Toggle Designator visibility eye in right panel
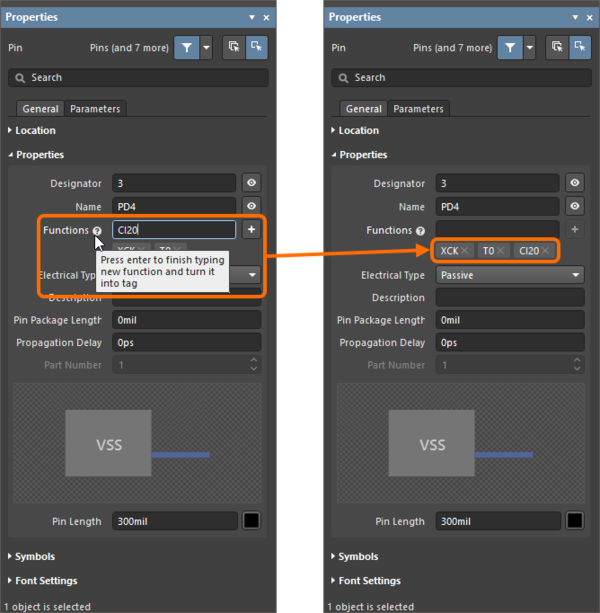The height and width of the screenshot is (613, 600). pyautogui.click(x=575, y=183)
